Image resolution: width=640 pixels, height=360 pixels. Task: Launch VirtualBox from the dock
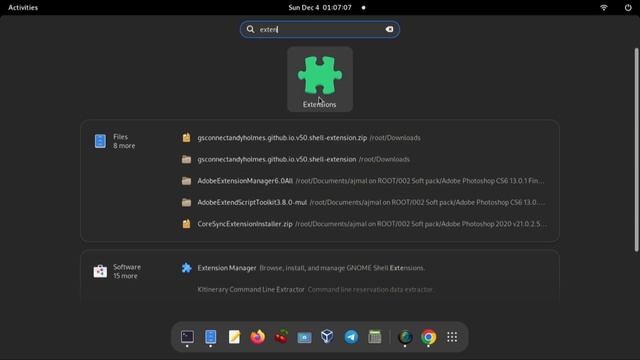tap(327, 337)
